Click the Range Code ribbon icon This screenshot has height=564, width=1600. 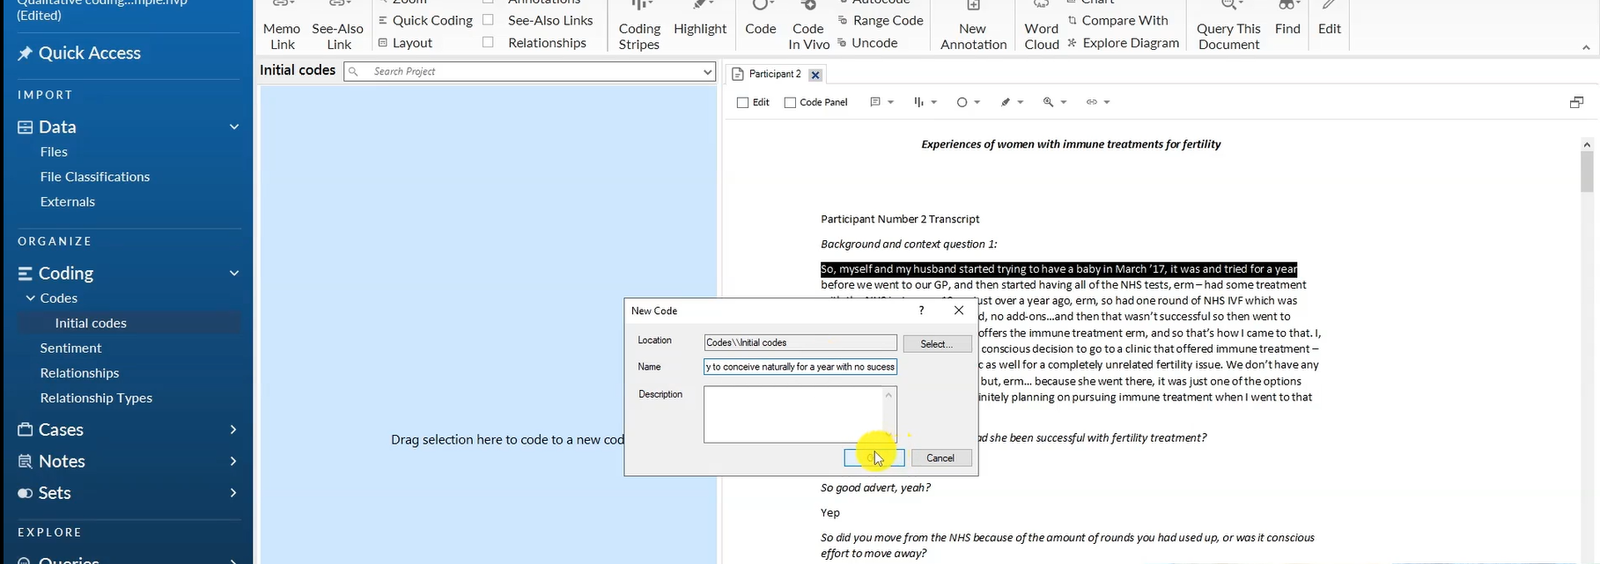(x=843, y=20)
